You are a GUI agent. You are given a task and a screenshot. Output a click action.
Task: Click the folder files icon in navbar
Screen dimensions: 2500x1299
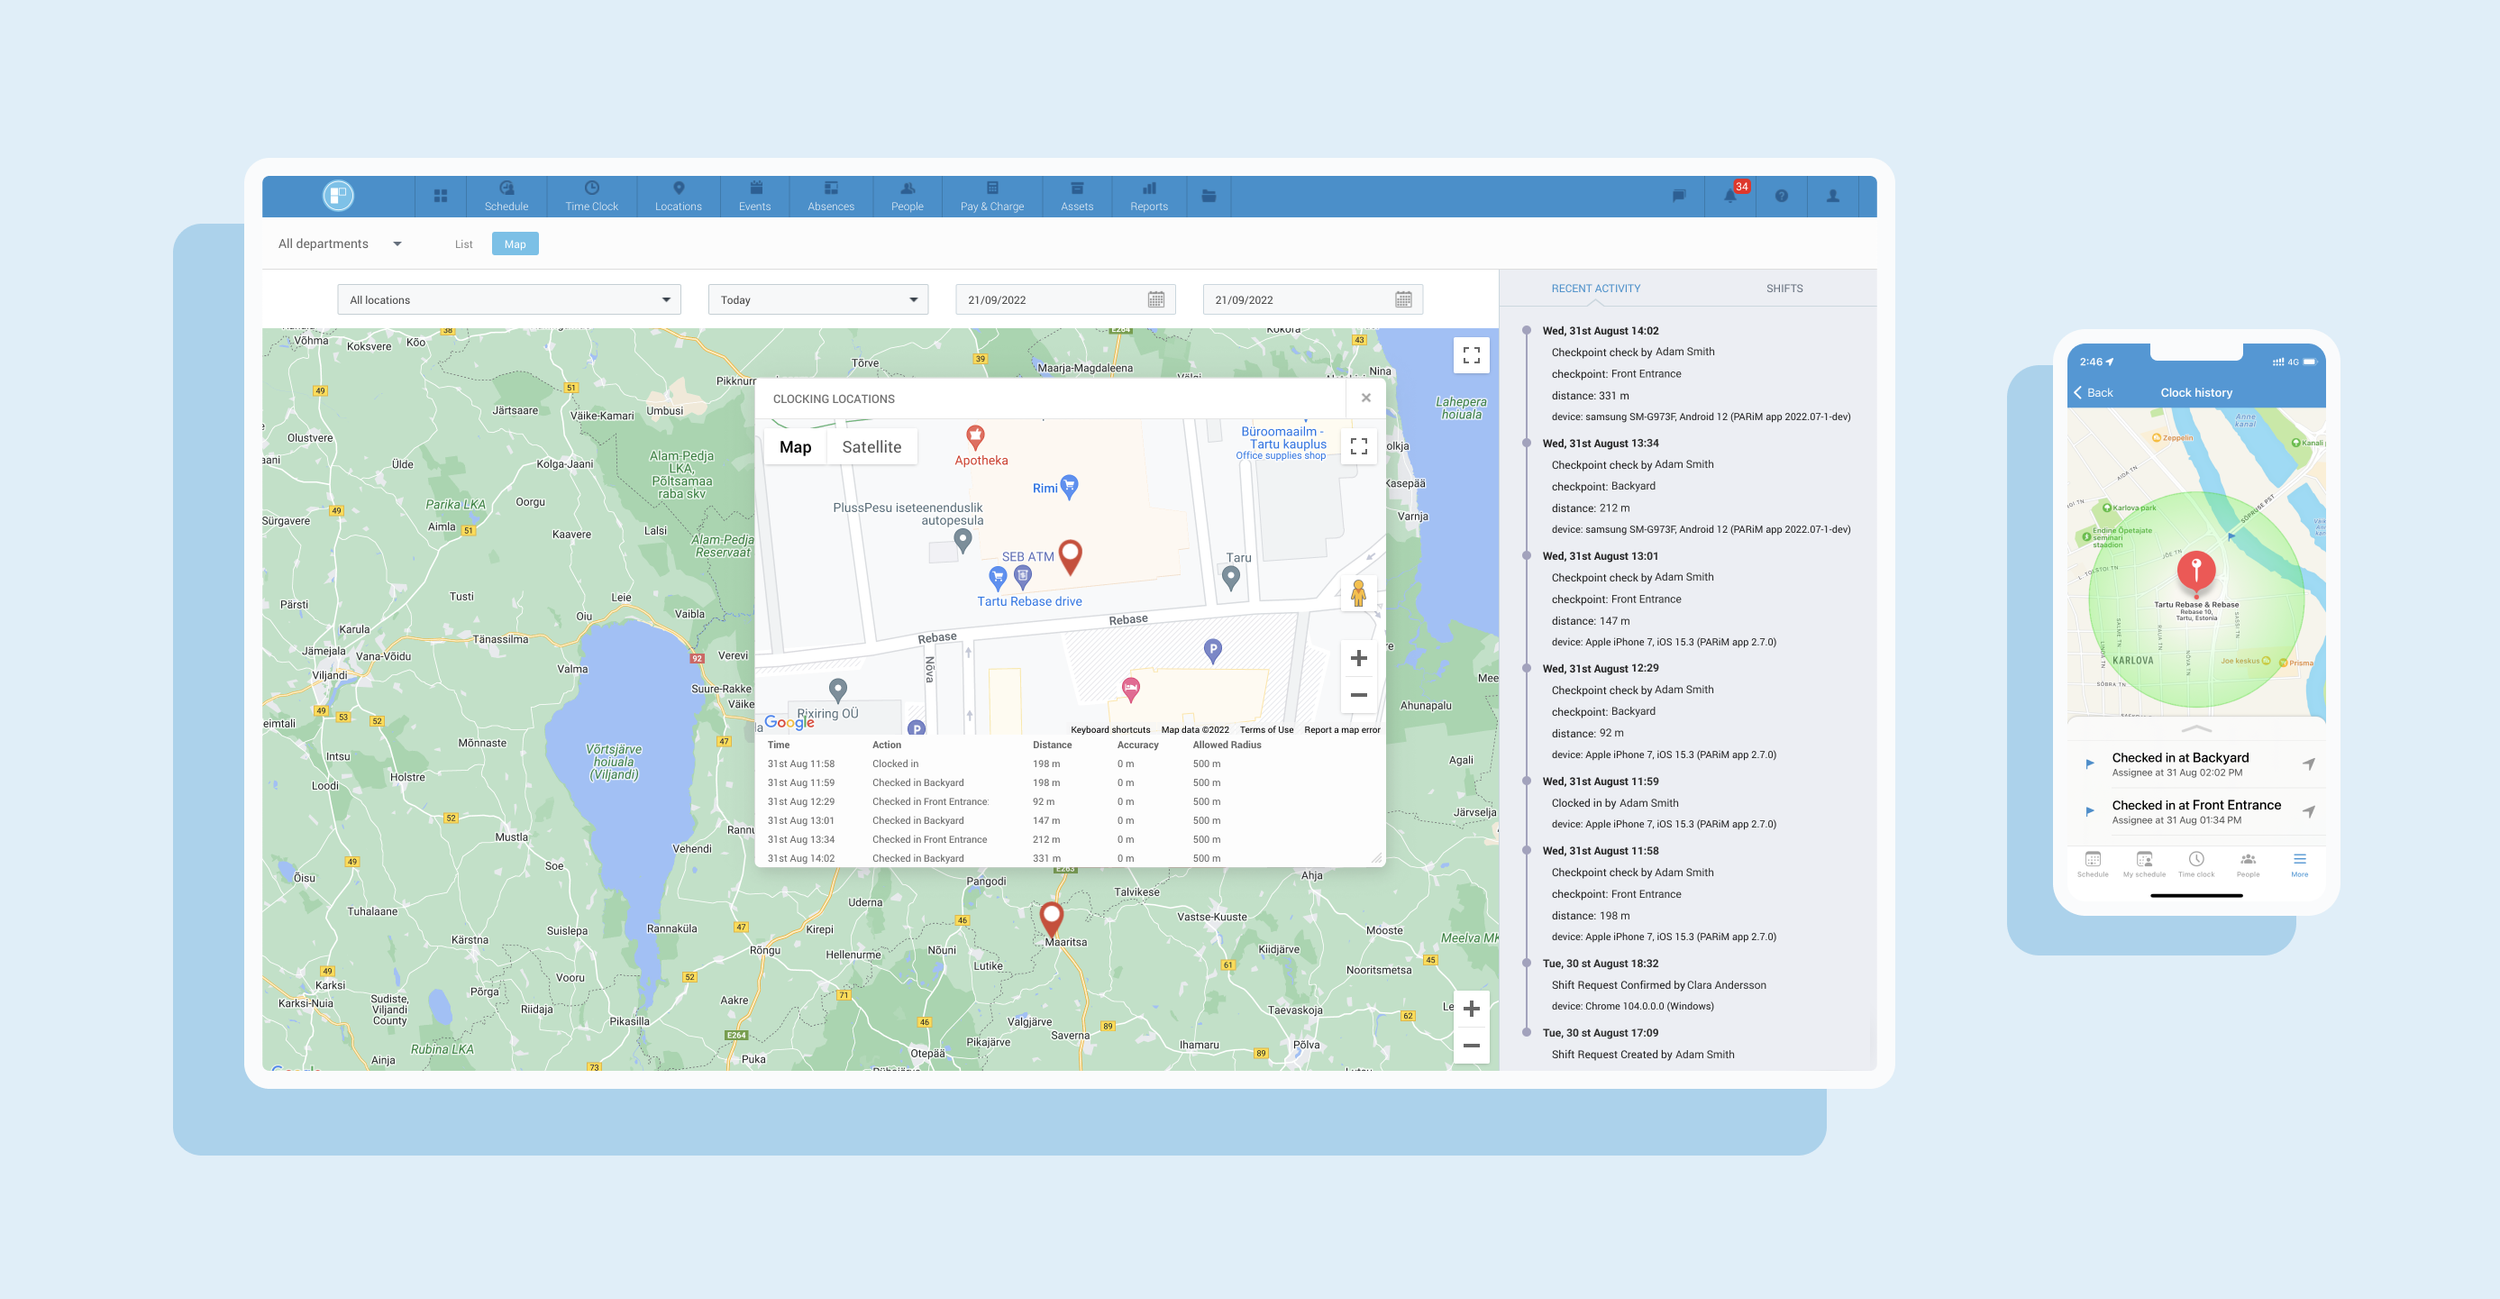pyautogui.click(x=1208, y=196)
